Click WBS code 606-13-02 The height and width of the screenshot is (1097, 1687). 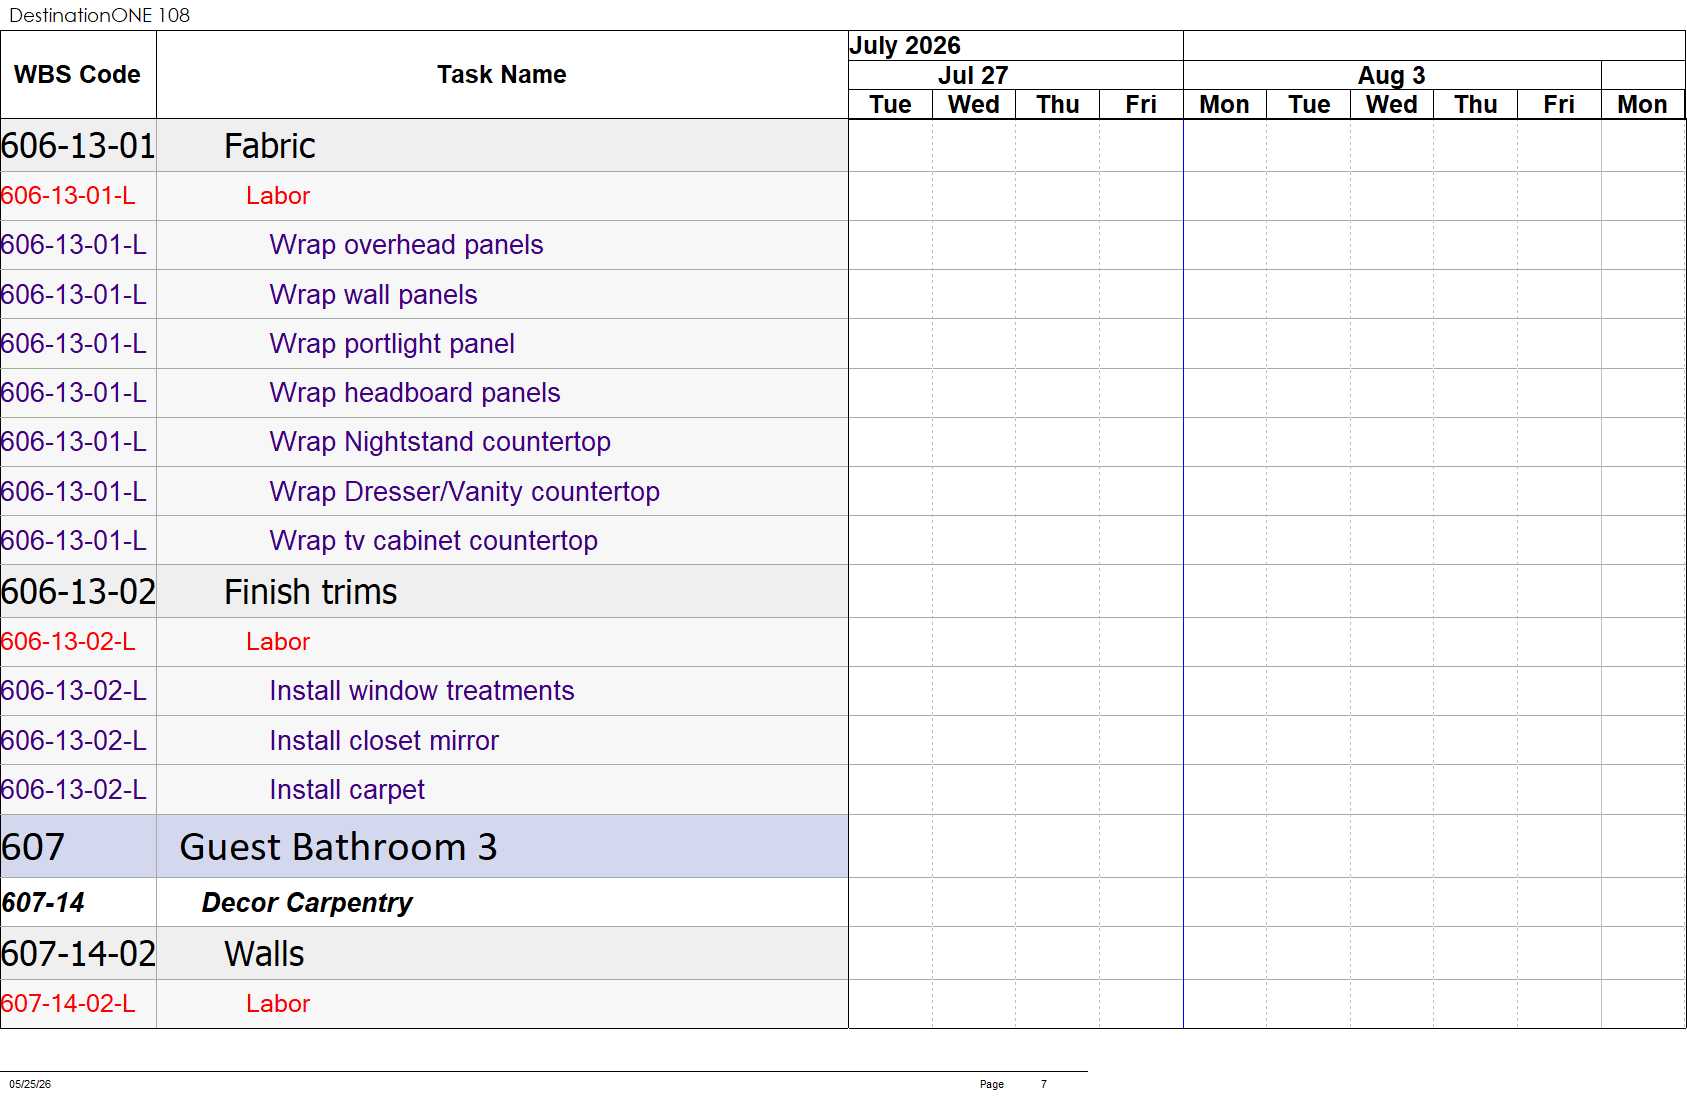pos(78,592)
